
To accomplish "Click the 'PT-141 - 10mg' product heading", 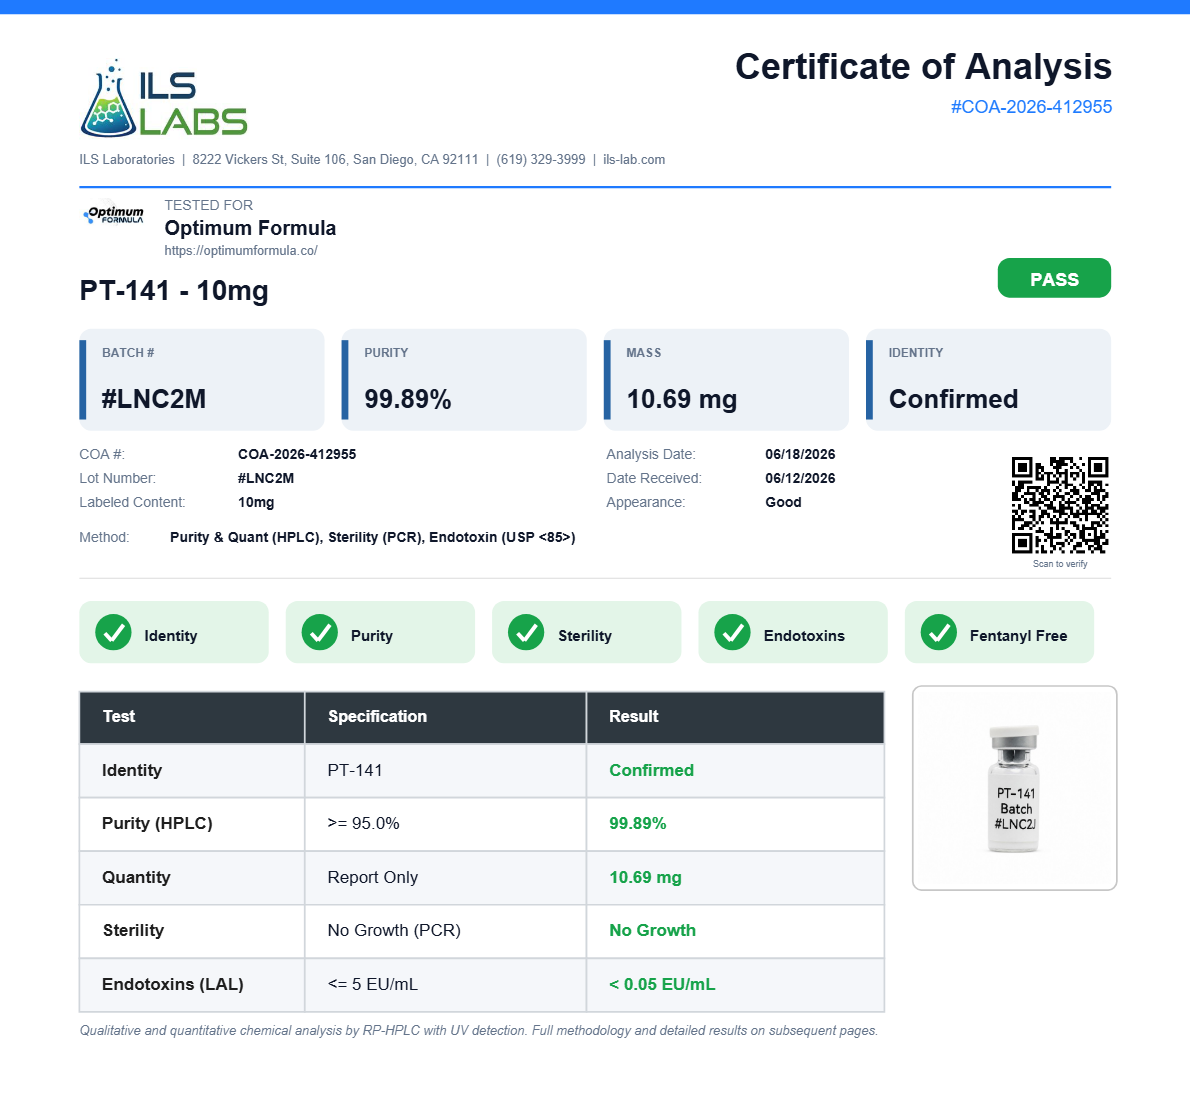I will [174, 291].
